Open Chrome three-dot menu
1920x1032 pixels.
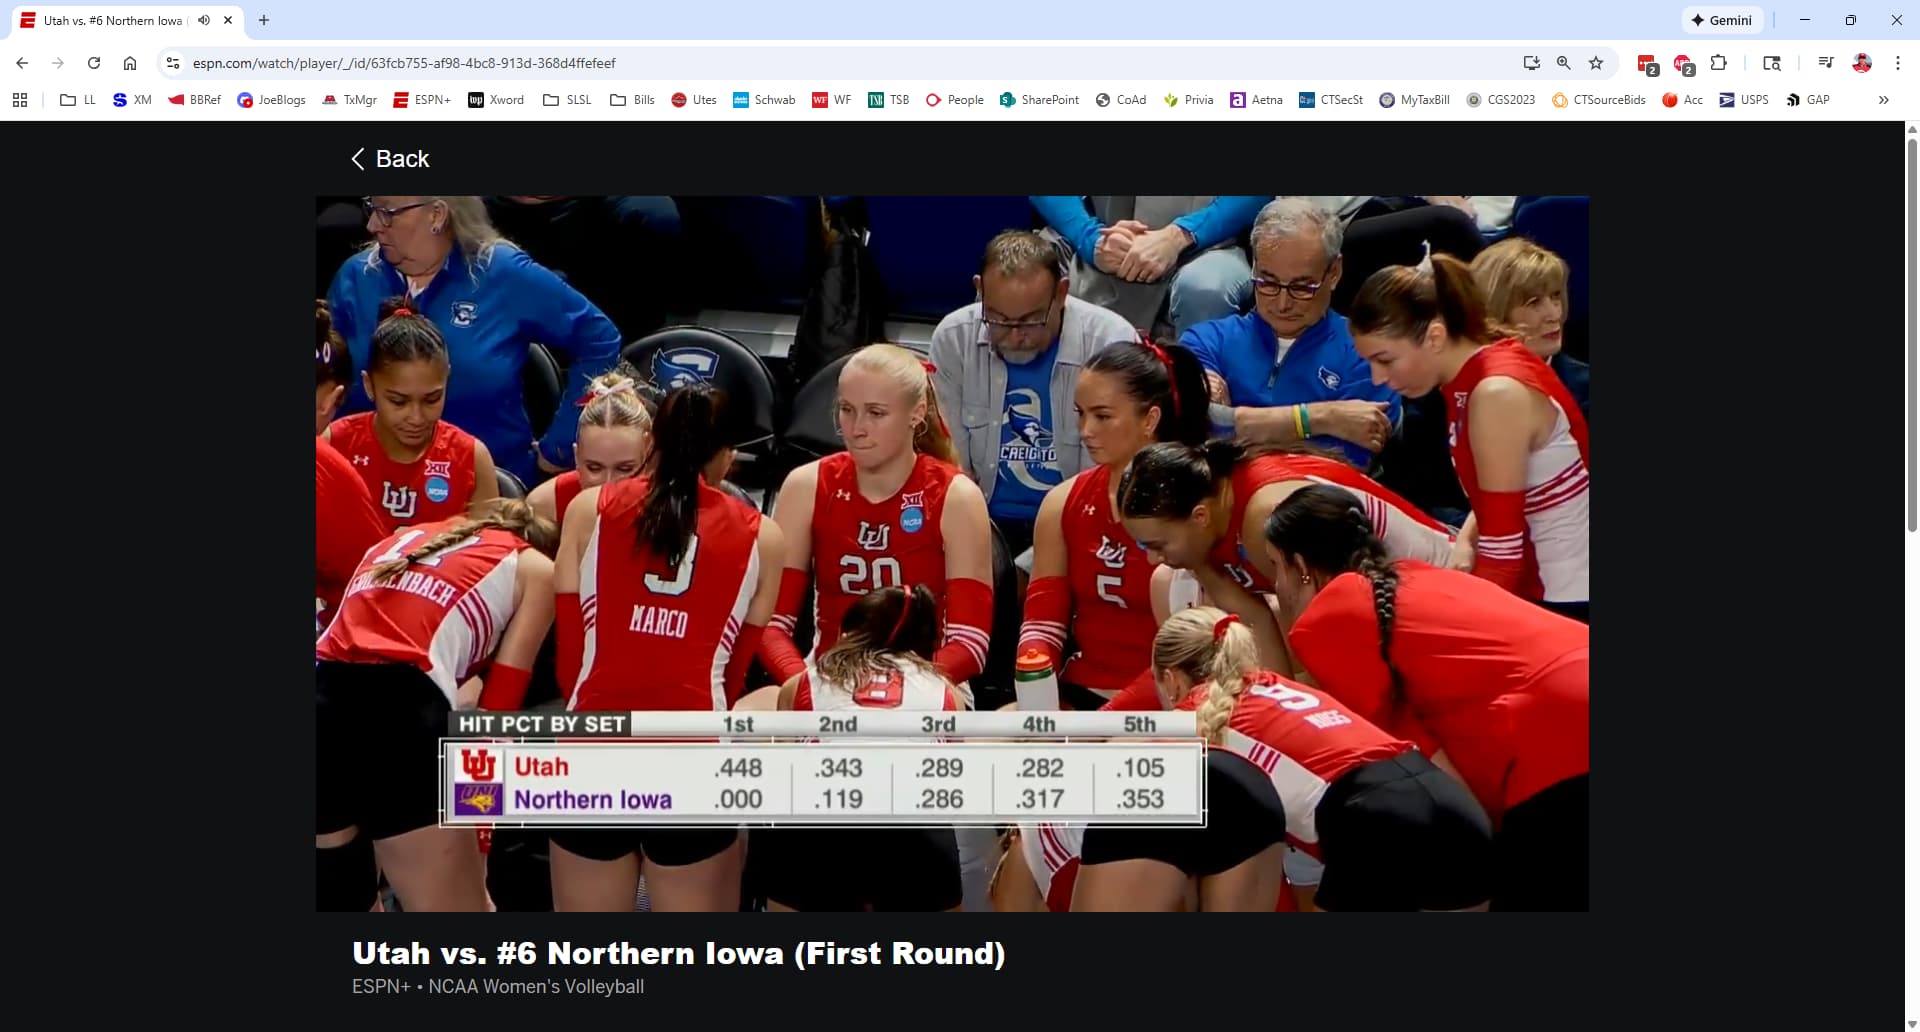point(1897,63)
